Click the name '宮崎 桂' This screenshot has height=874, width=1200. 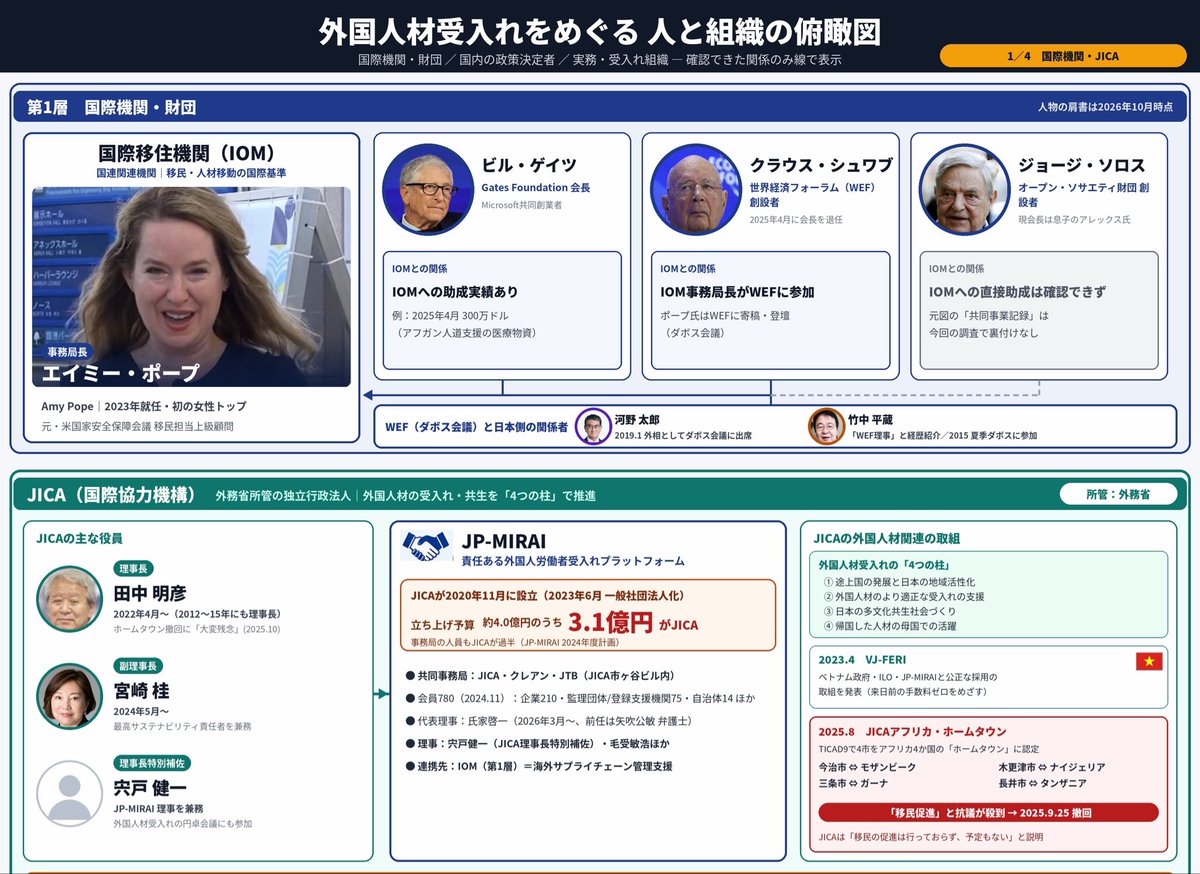(x=141, y=690)
